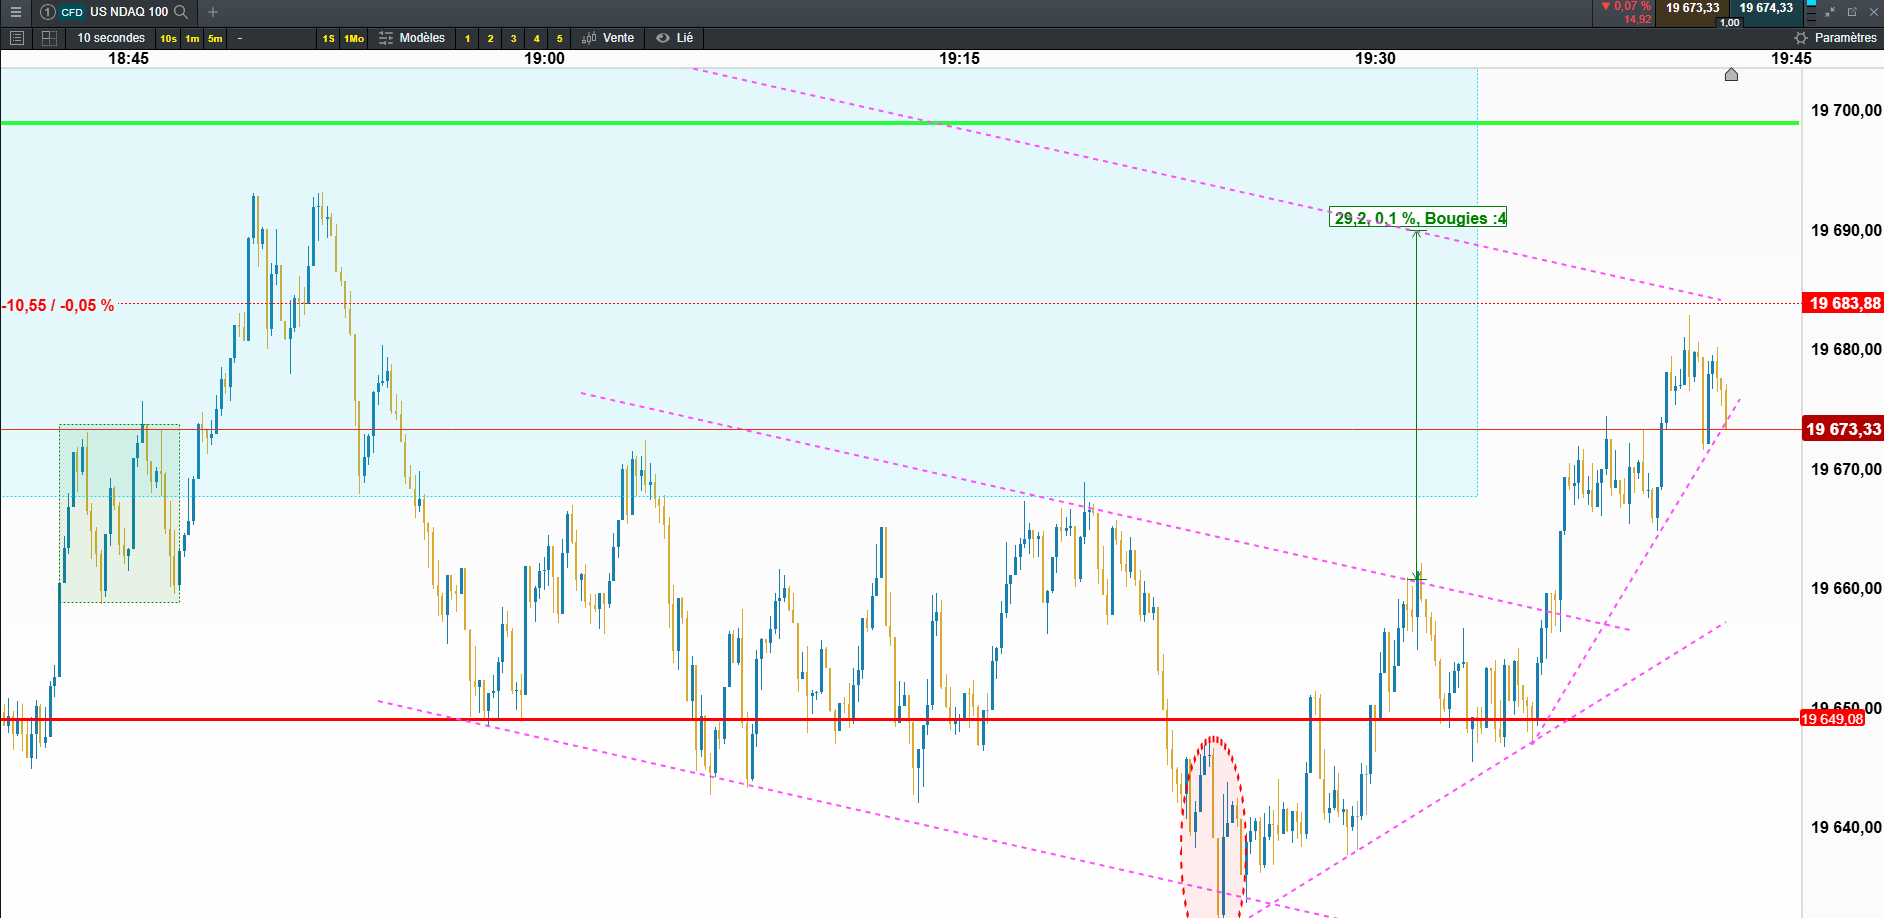Select the 5m timeframe shortcut
The width and height of the screenshot is (1884, 918).
(x=215, y=39)
